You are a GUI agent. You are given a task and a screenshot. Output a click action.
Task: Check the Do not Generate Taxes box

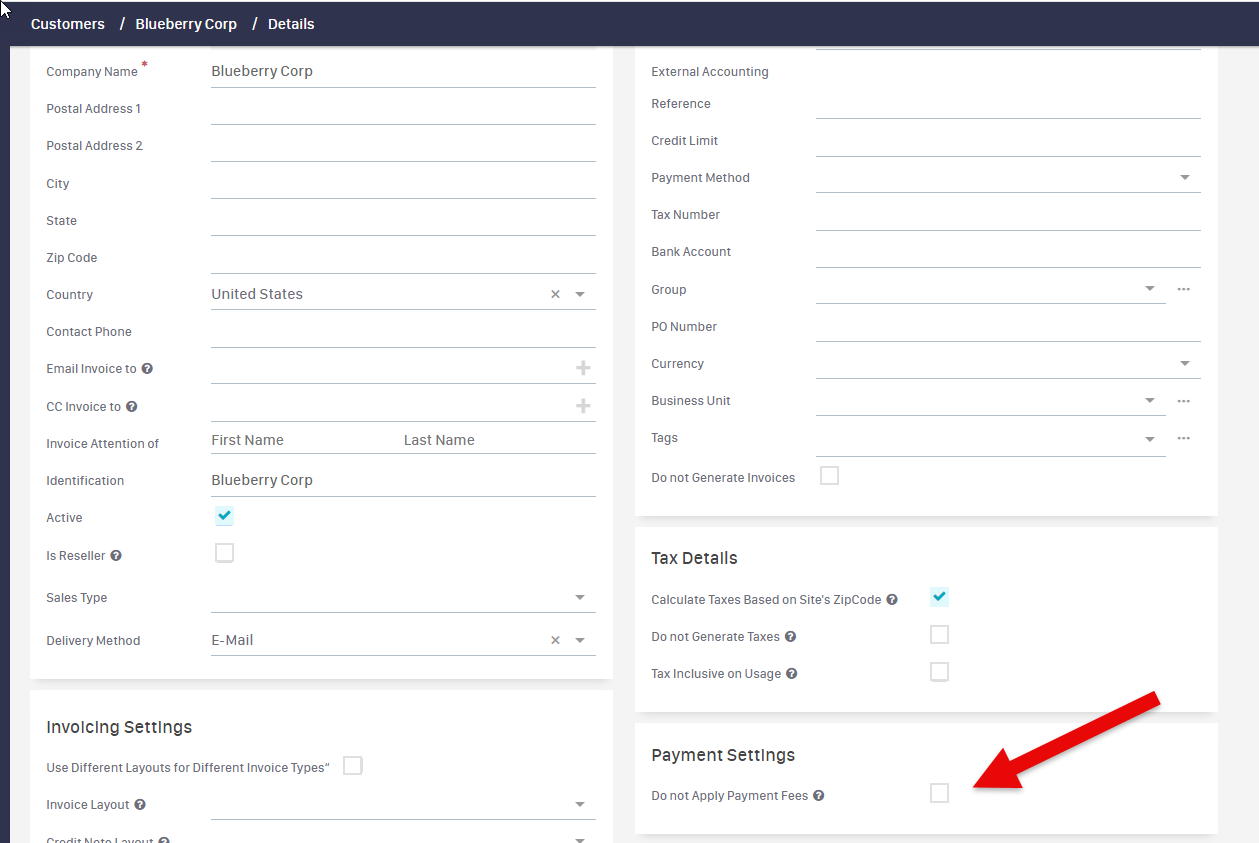tap(939, 635)
